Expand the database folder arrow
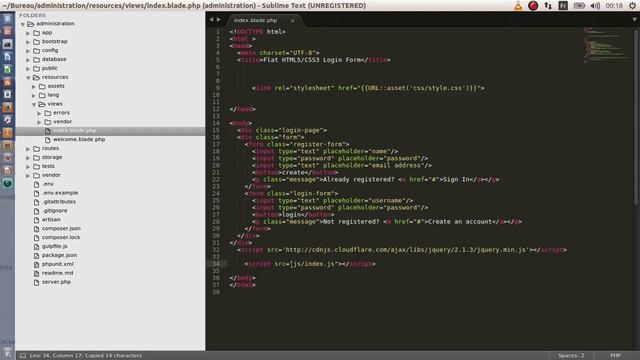 [28, 60]
